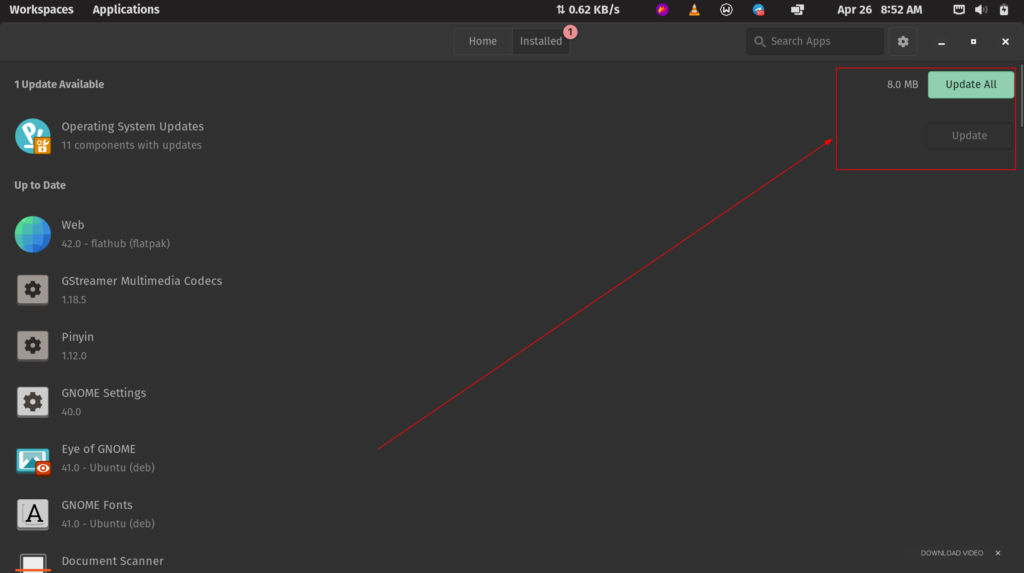Click Update for Operating System Updates
Image resolution: width=1024 pixels, height=573 pixels.
click(969, 136)
